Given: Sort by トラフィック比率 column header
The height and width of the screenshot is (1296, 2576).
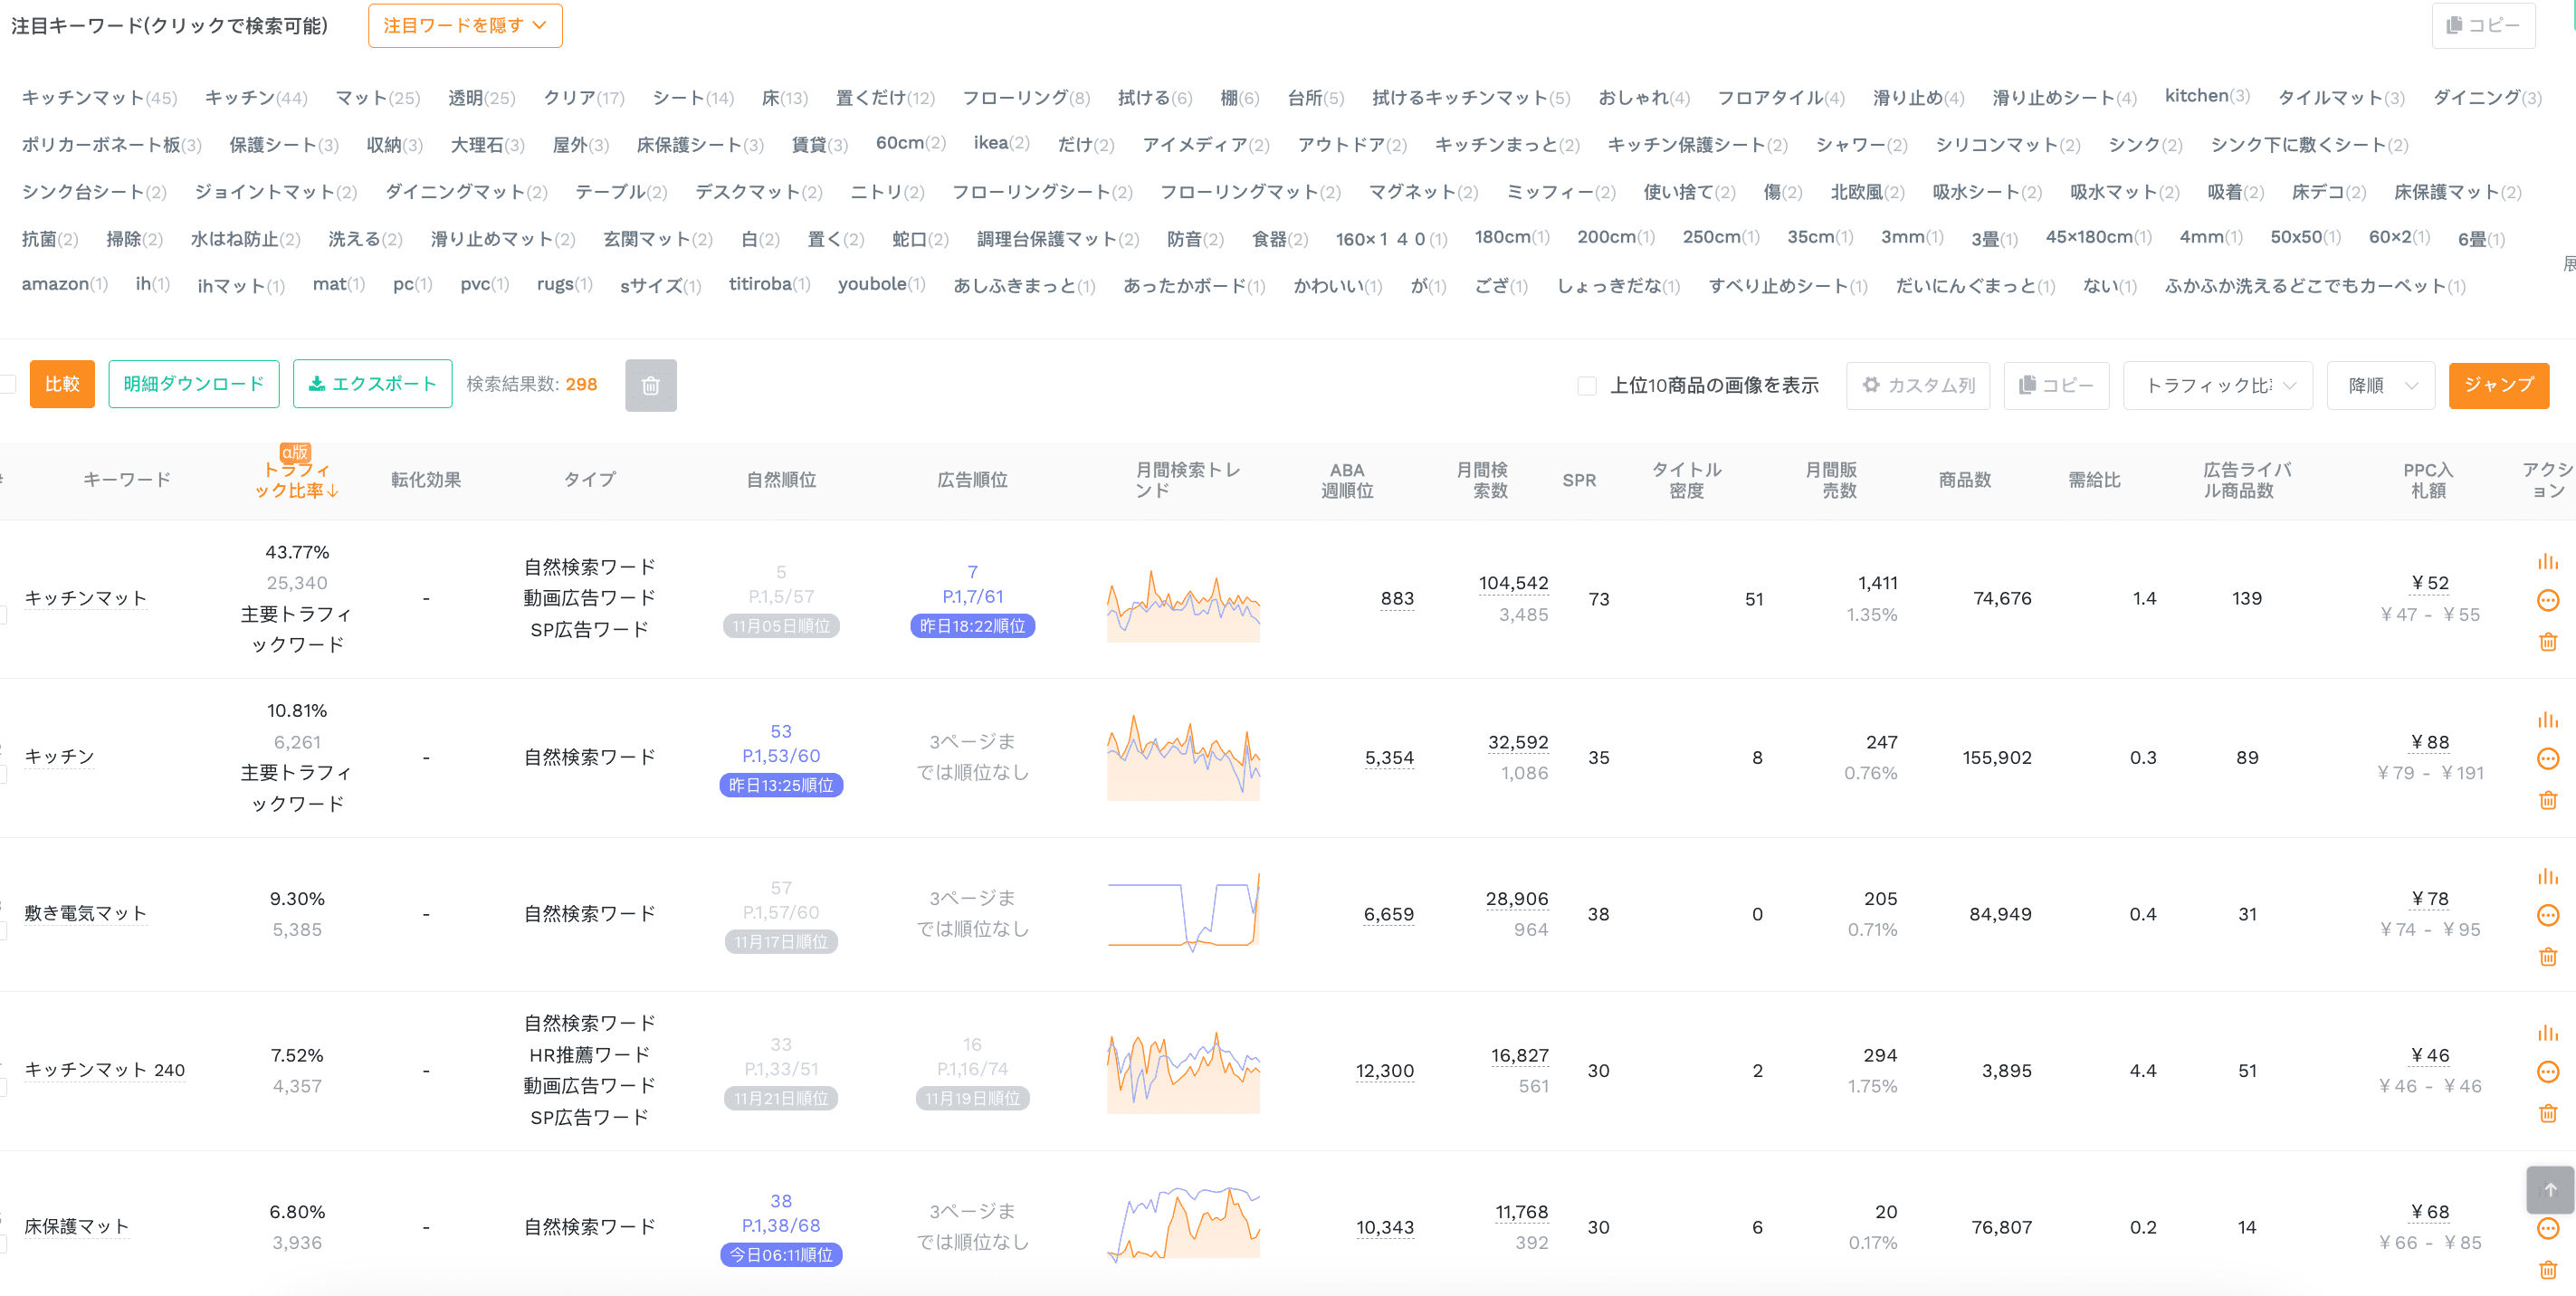Looking at the screenshot, I should click(296, 480).
